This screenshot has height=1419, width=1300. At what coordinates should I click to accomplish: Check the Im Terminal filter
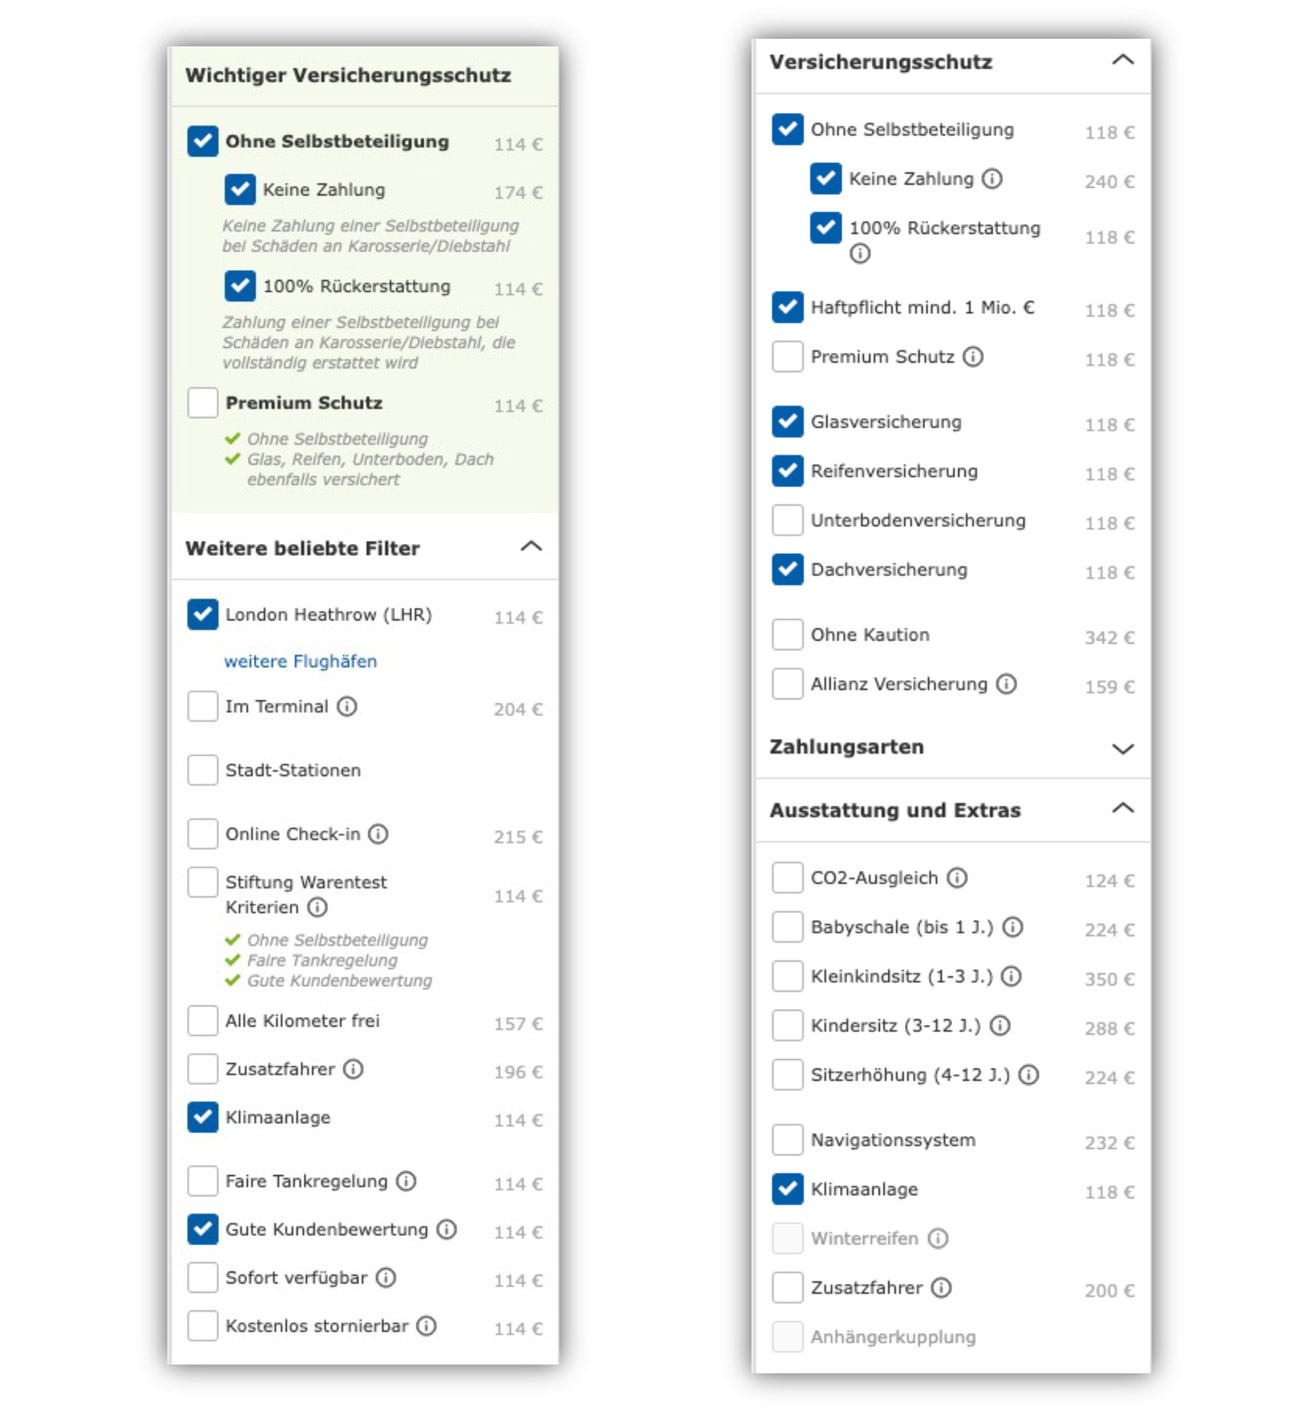click(203, 706)
